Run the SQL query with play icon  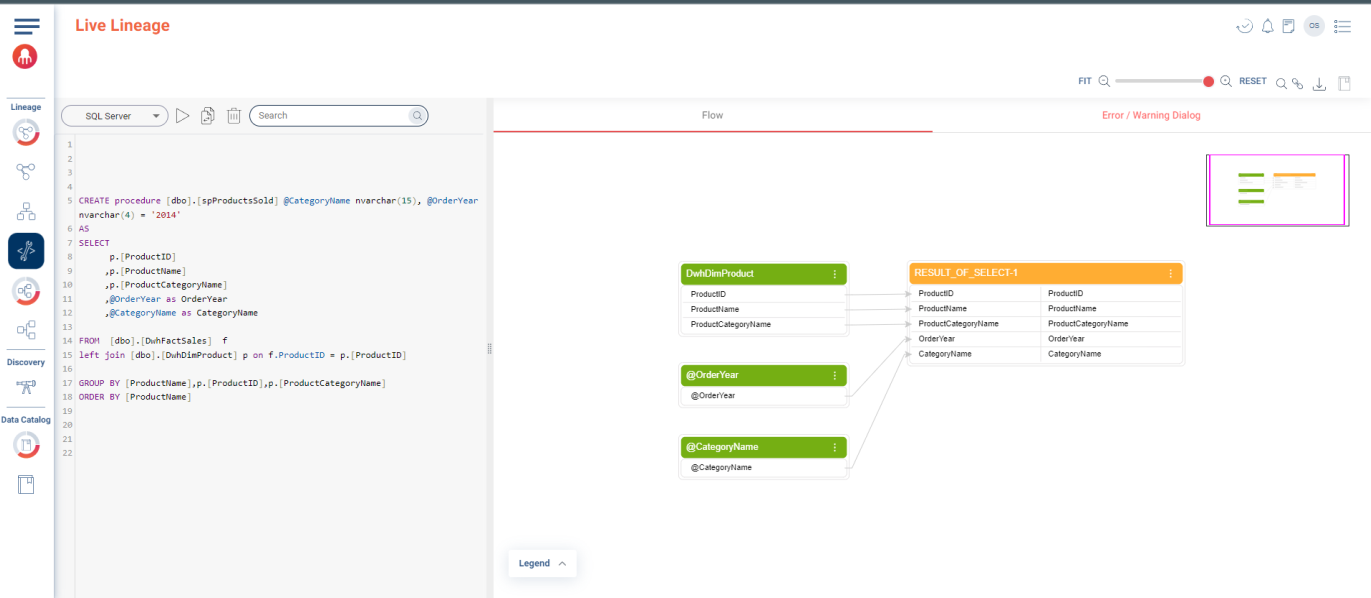click(183, 116)
